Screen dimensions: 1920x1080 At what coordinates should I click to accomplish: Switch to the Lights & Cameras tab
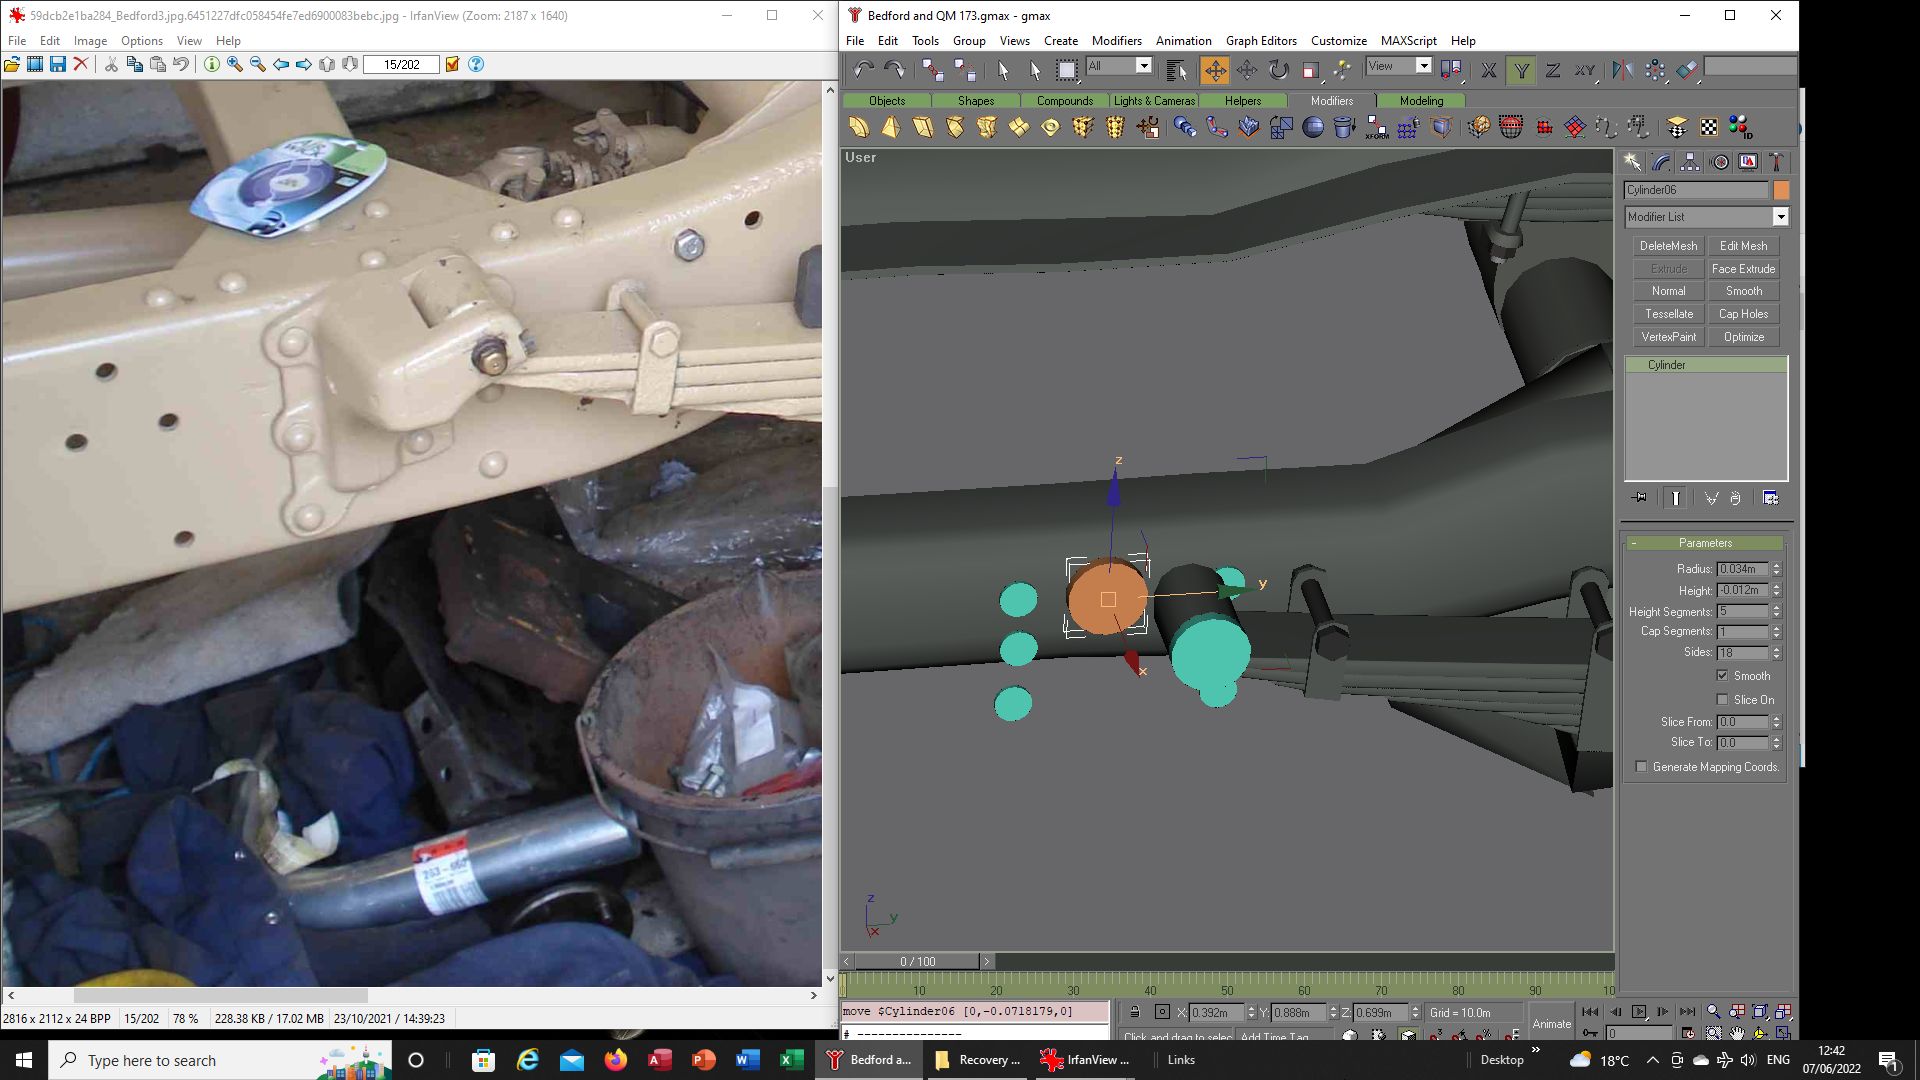1154,101
